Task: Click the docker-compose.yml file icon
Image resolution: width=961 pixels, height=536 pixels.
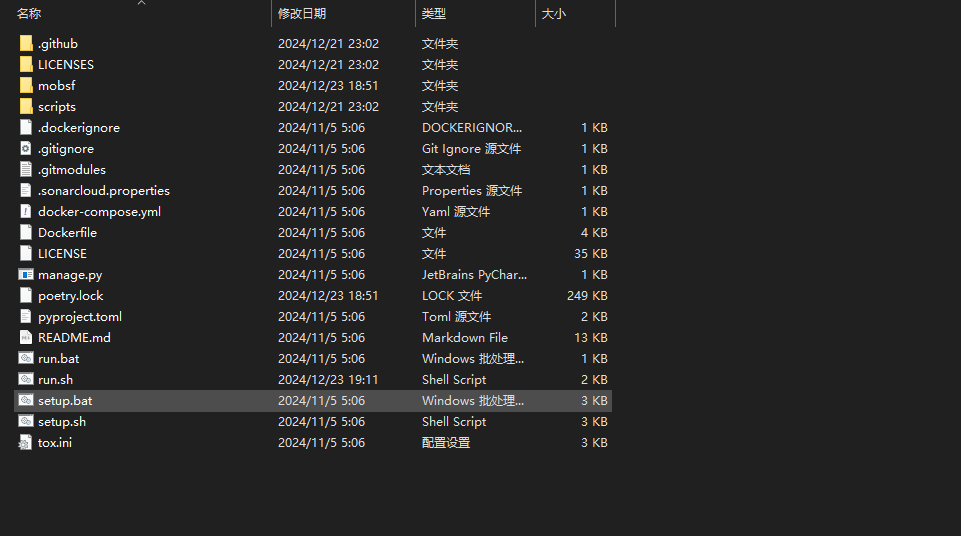Action: [x=26, y=211]
